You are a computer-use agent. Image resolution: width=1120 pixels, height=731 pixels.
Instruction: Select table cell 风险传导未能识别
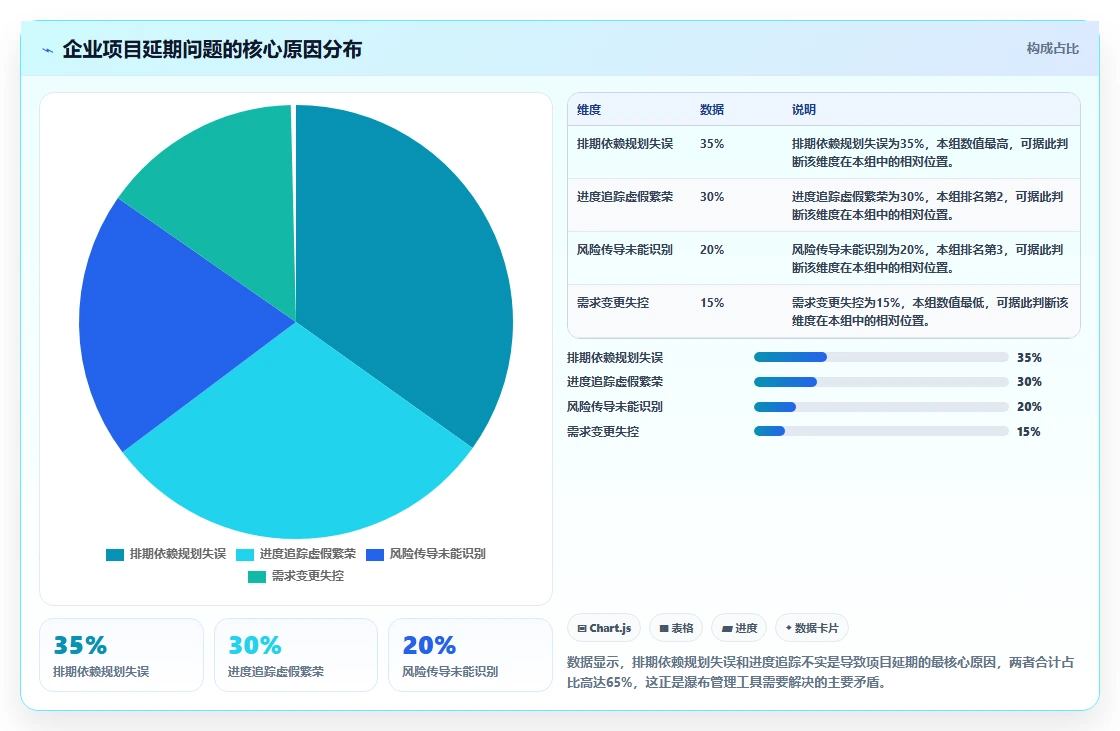click(x=625, y=250)
